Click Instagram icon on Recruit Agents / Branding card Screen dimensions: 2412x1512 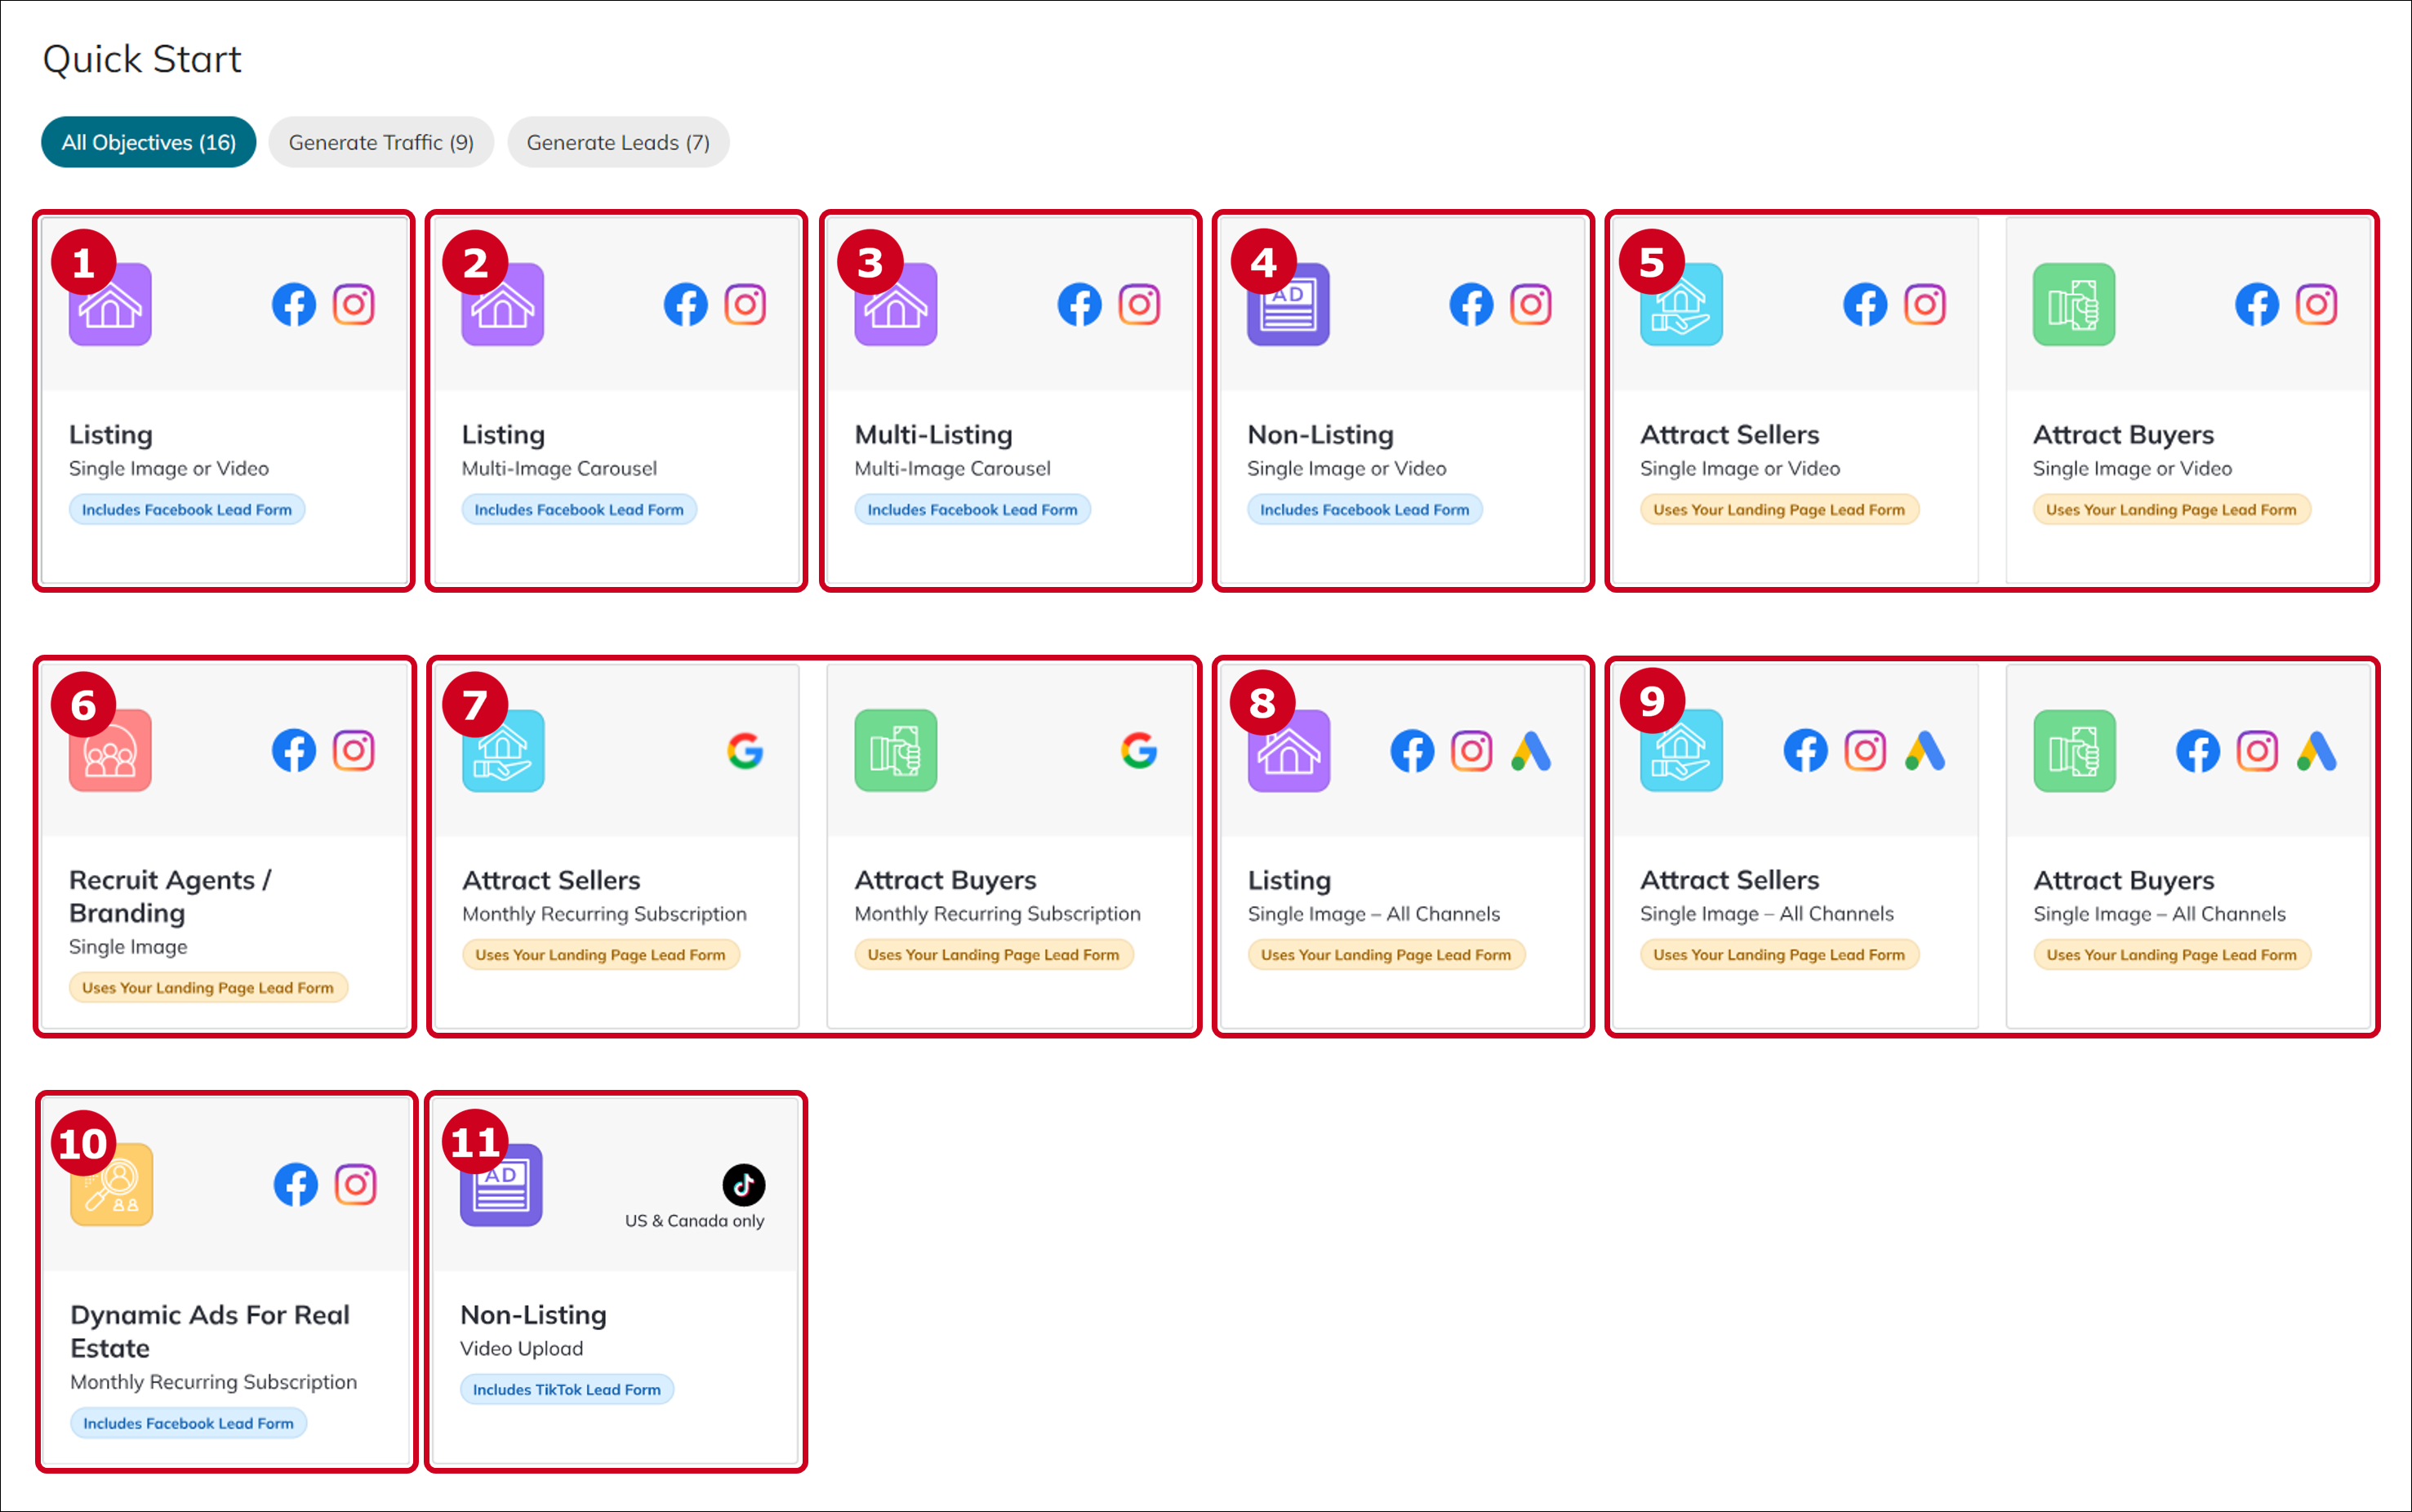[x=353, y=750]
